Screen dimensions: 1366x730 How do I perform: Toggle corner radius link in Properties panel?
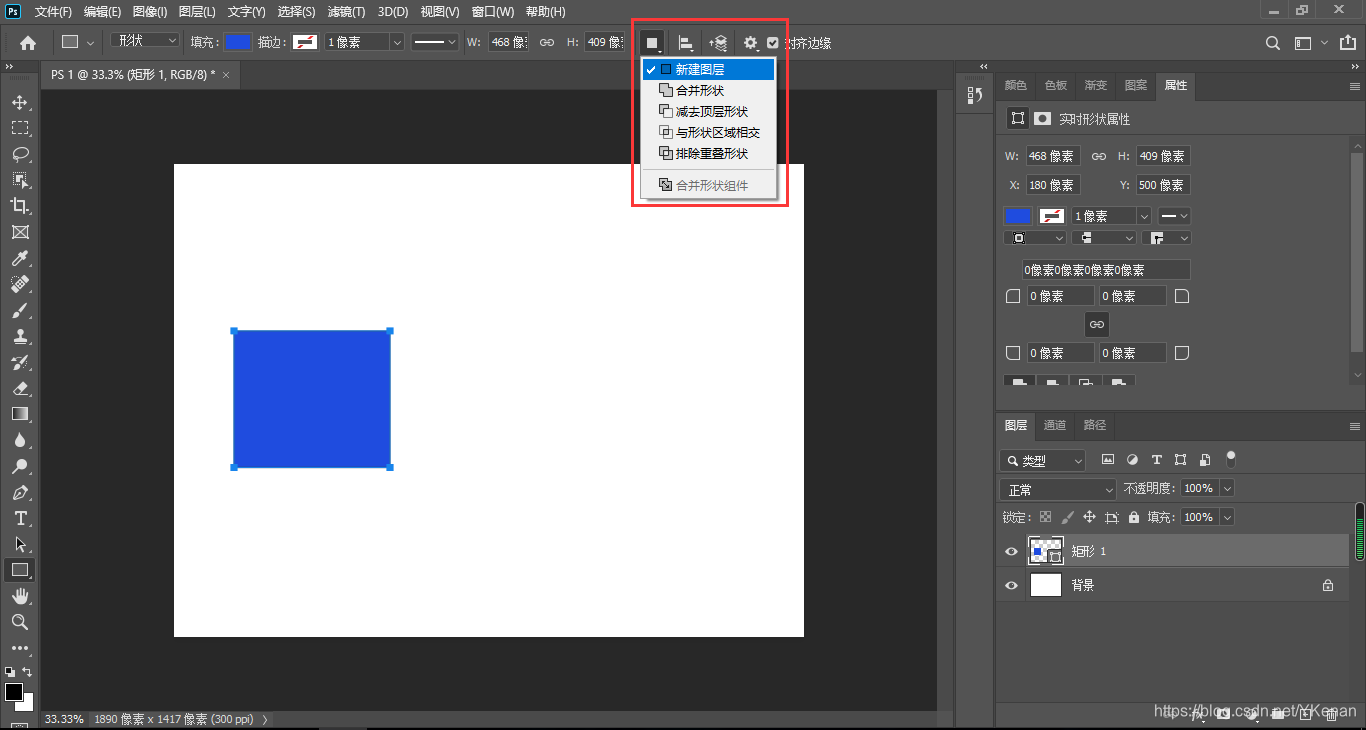point(1097,324)
